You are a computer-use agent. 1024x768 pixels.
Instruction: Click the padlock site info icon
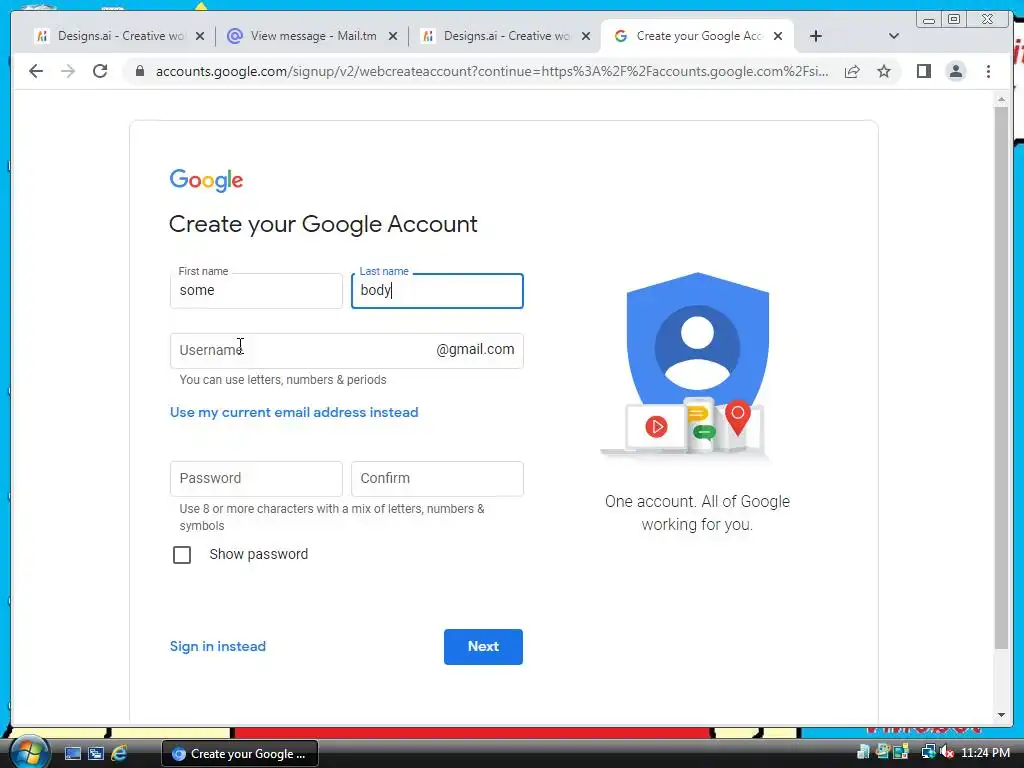coord(140,71)
